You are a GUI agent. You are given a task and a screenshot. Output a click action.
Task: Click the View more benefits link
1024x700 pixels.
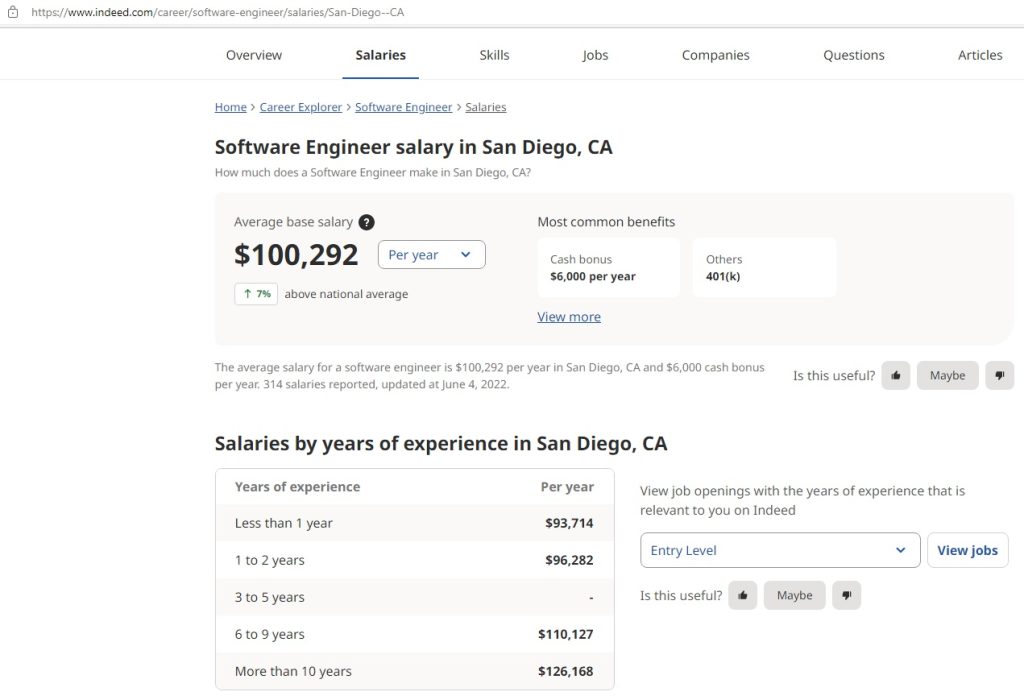click(x=569, y=317)
